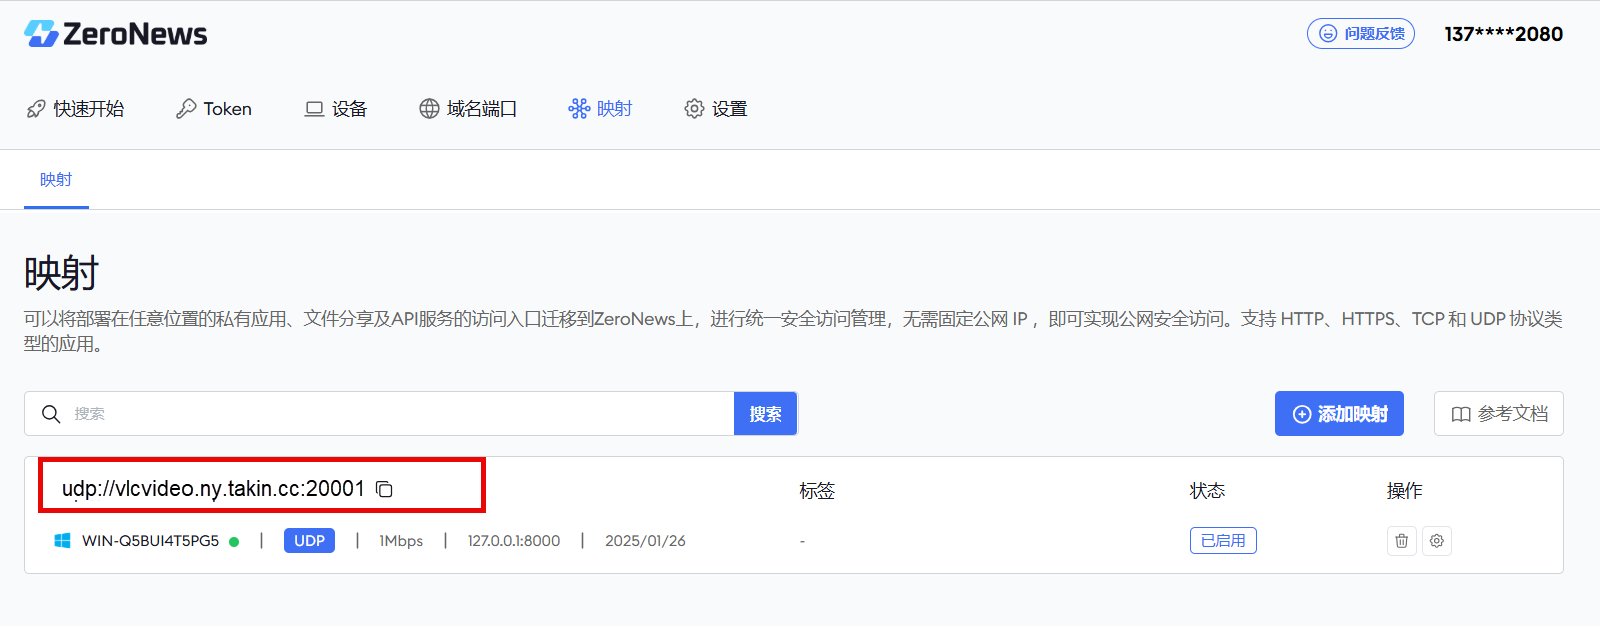This screenshot has height=626, width=1600.
Task: Open the 设备 menu item
Action: point(336,109)
